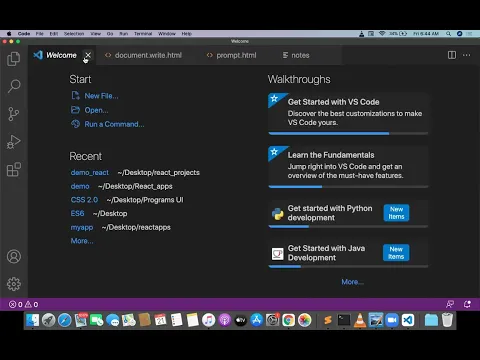
Task: Click the warnings indicator in the status bar
Action: tap(31, 304)
